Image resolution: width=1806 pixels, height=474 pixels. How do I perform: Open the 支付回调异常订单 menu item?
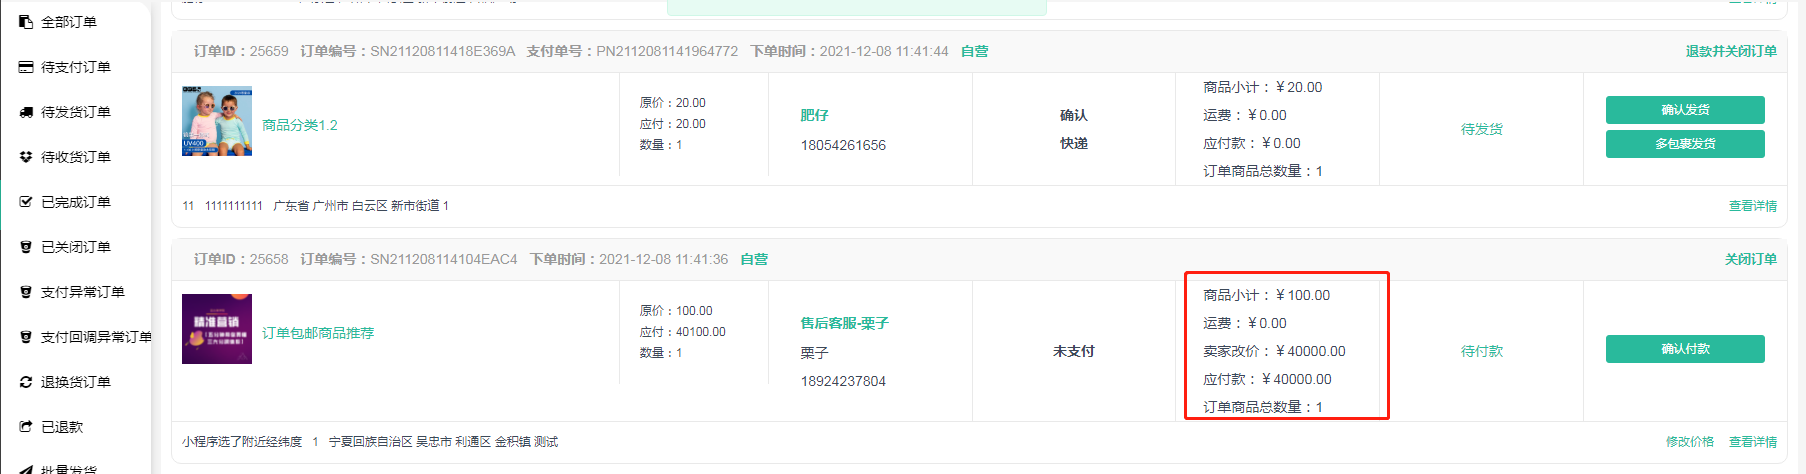[x=96, y=337]
